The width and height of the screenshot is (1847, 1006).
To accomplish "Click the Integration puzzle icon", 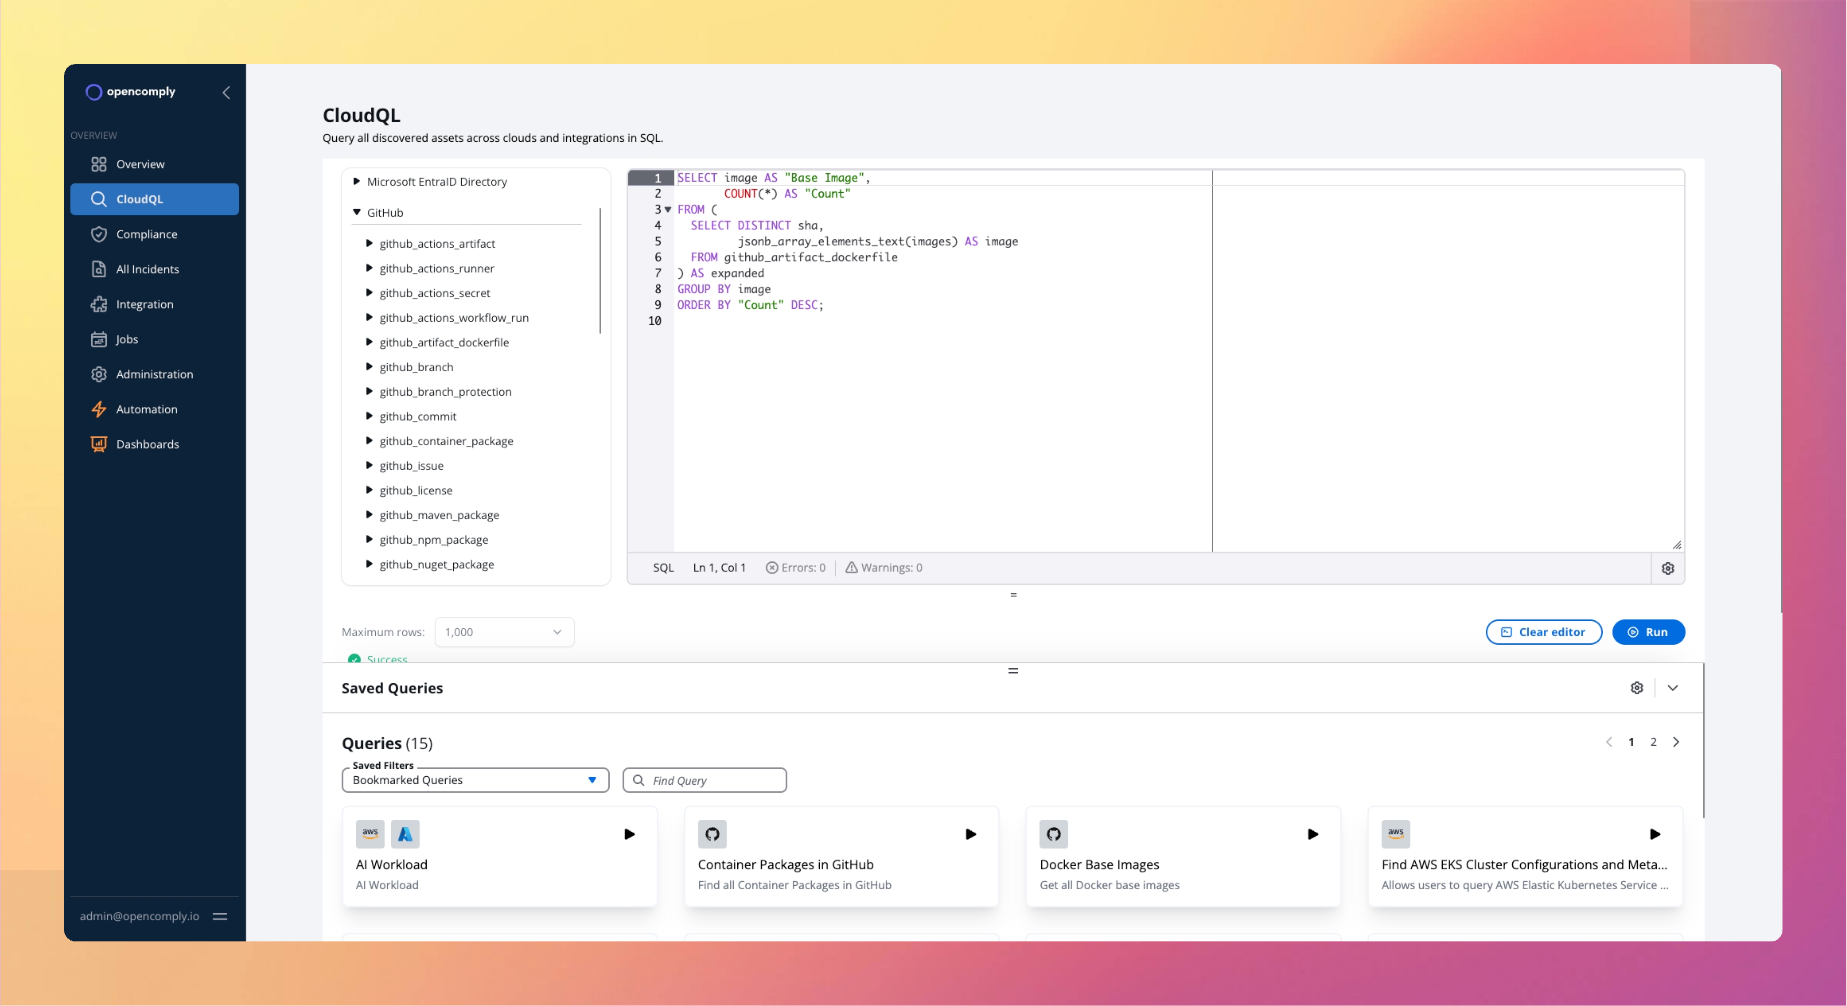I will [x=98, y=304].
